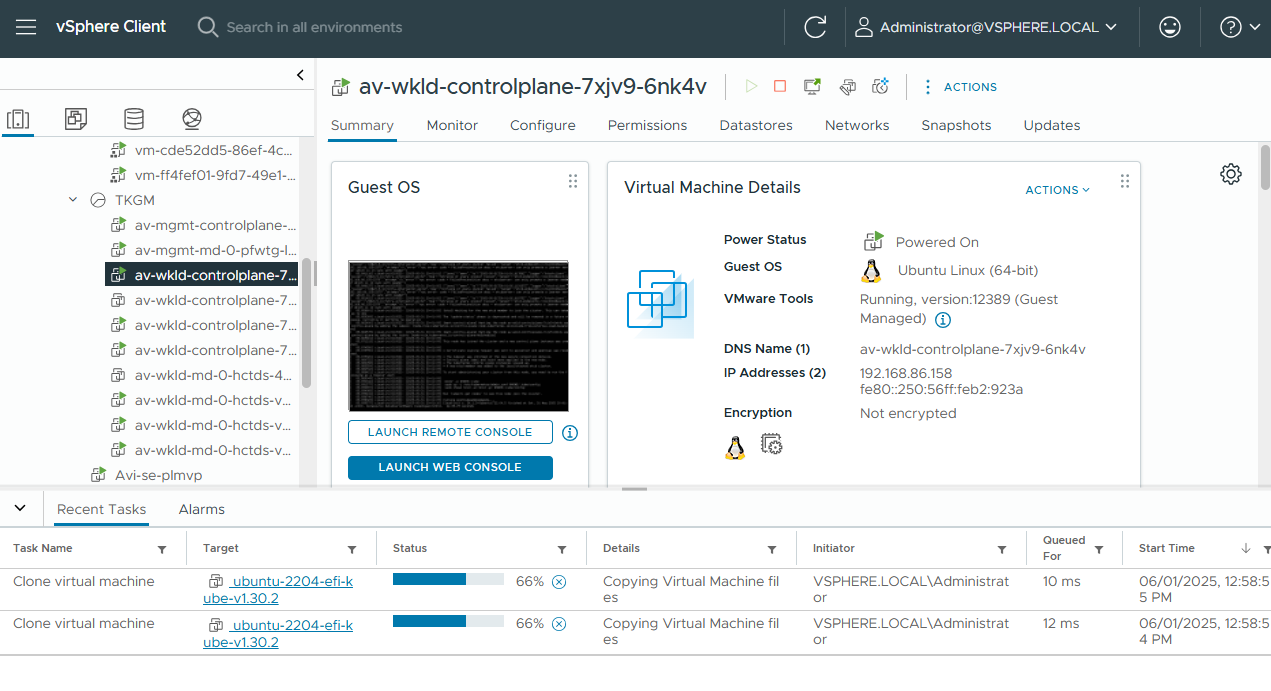The height and width of the screenshot is (691, 1271).
Task: Switch to the Alarms tab
Action: [x=202, y=509]
